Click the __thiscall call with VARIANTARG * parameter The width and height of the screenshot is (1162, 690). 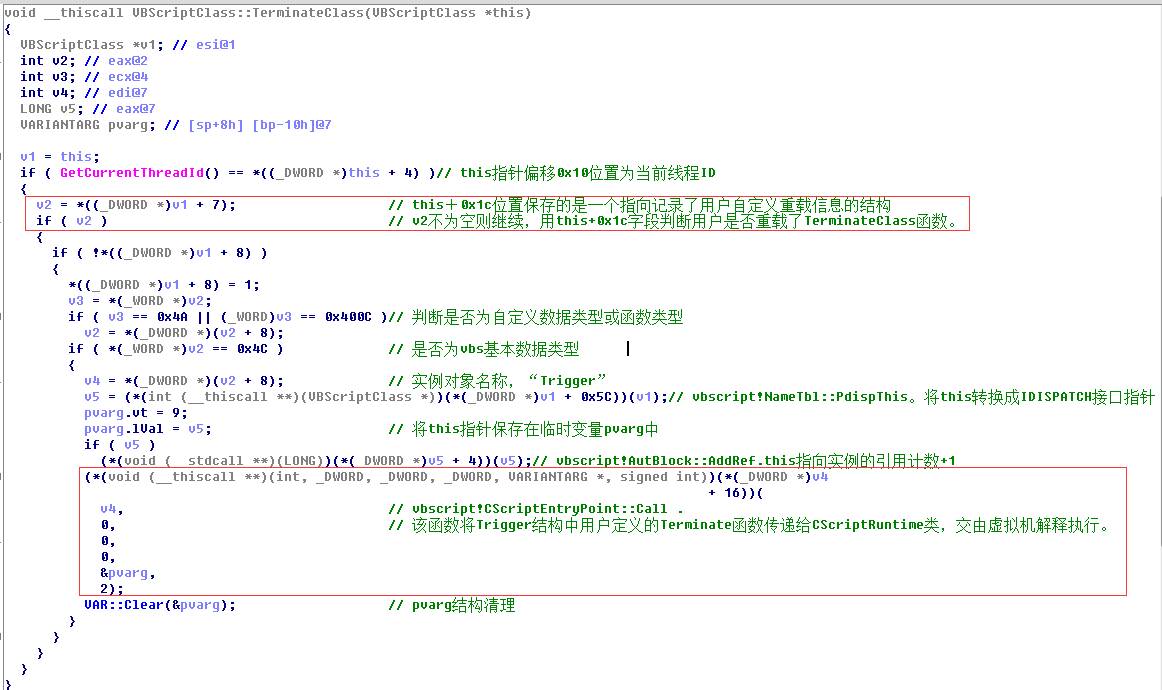pos(456,477)
